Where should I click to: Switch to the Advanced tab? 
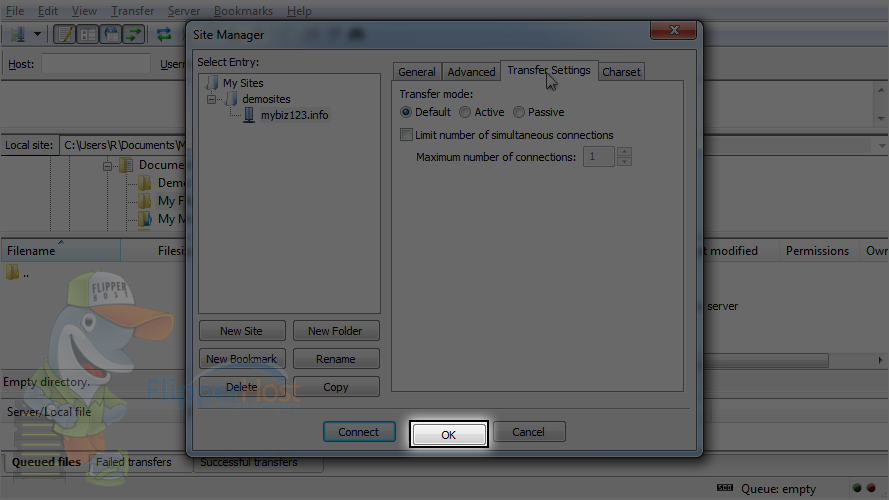click(x=471, y=72)
